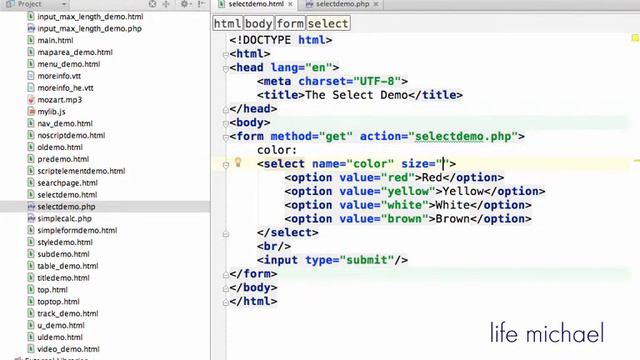
Task: Click PHP icon next to selectdemo.php in tree
Action: pyautogui.click(x=31, y=207)
